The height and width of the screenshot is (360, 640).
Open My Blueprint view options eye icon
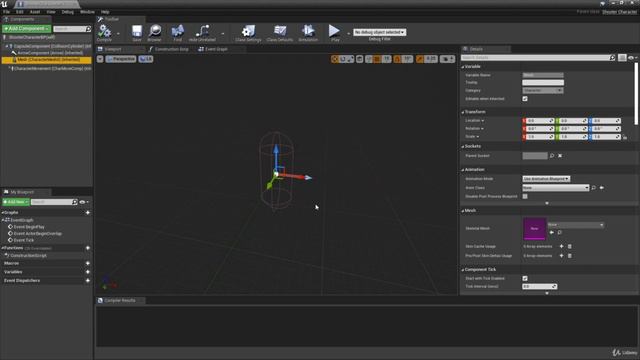[84, 202]
